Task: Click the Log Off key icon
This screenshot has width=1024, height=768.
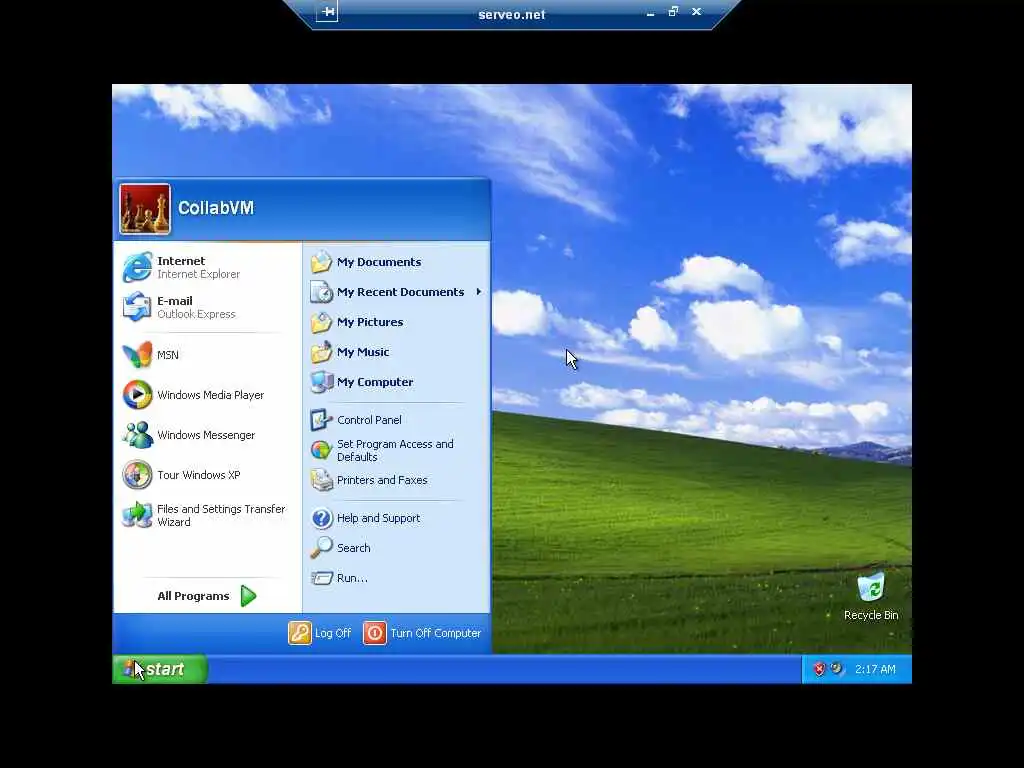Action: pos(300,633)
